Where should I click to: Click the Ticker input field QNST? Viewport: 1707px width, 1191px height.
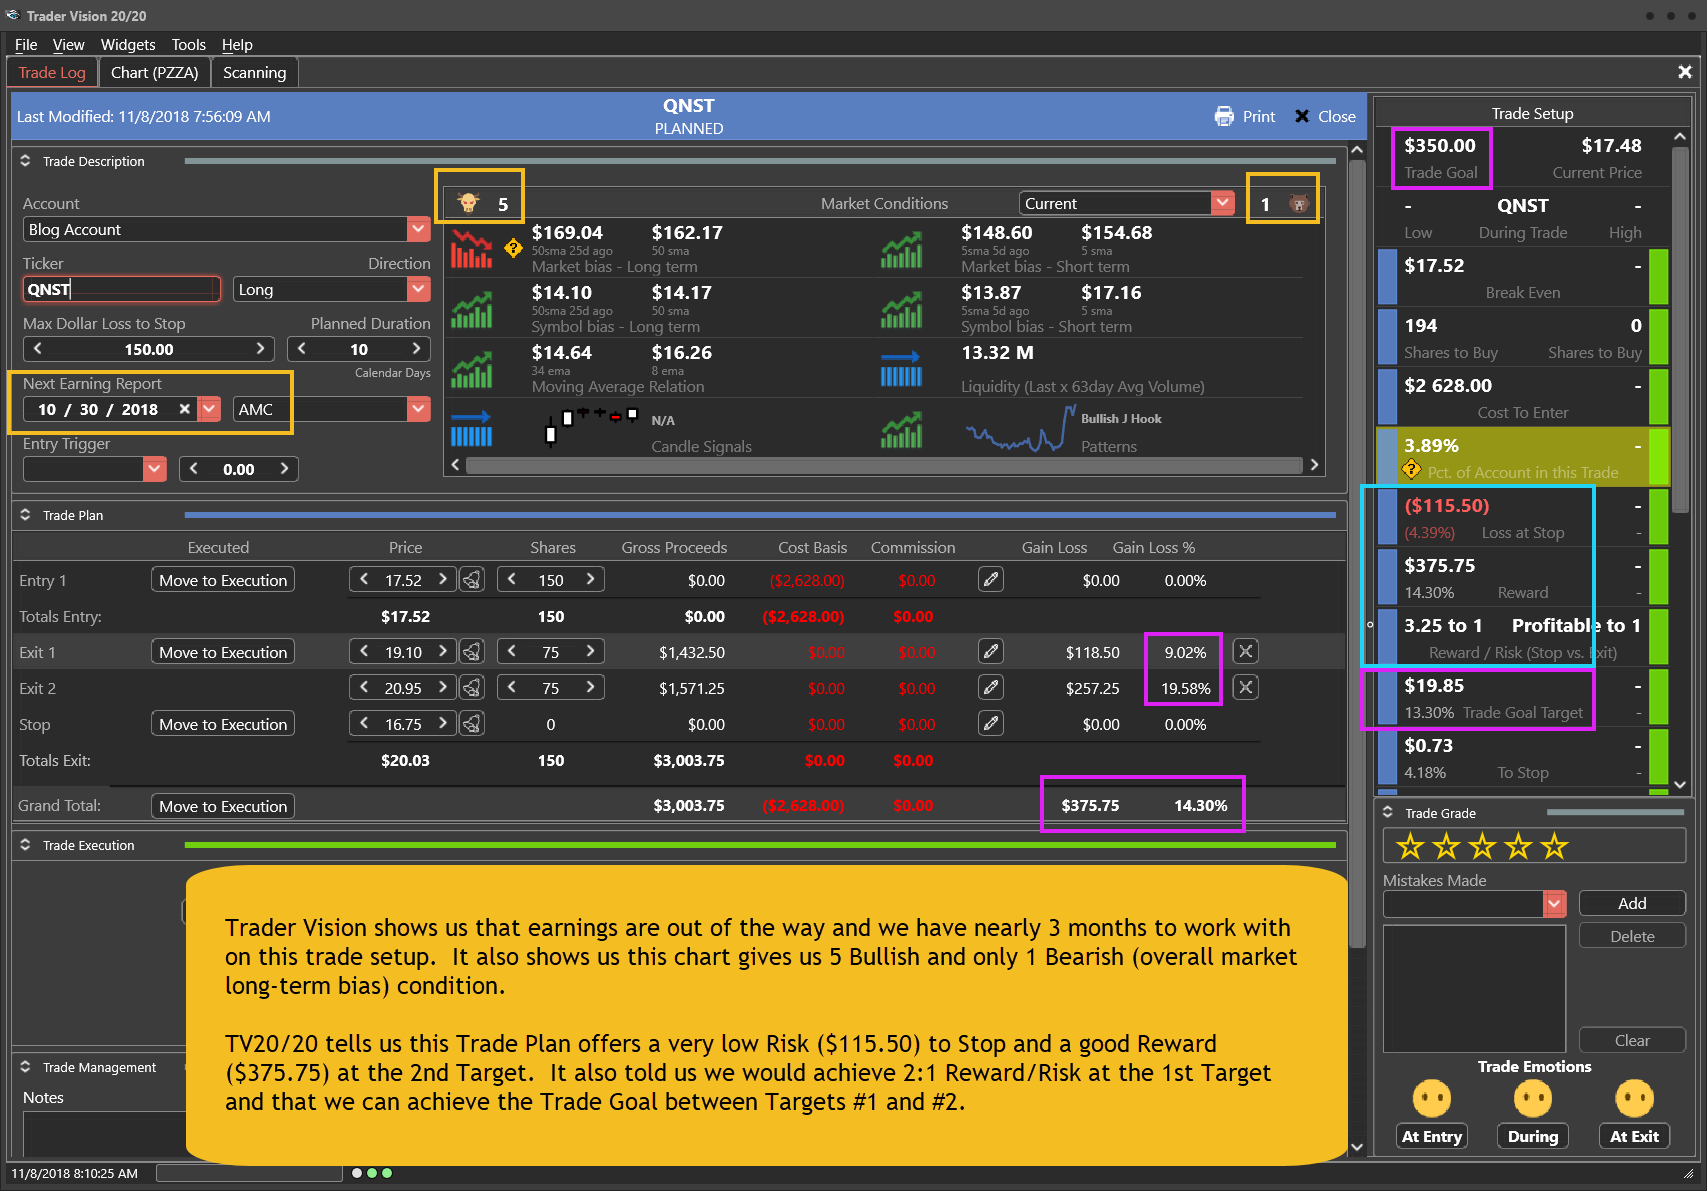121,289
